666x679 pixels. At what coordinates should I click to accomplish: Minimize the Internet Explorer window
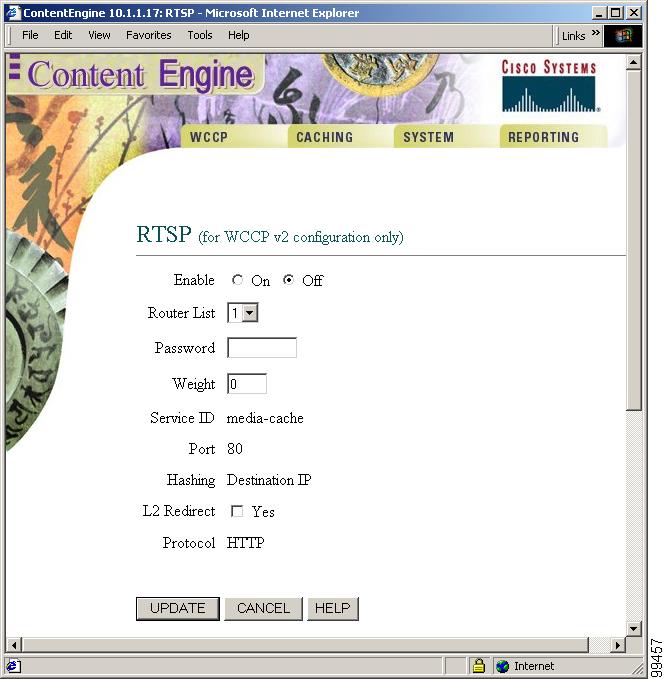click(x=599, y=13)
